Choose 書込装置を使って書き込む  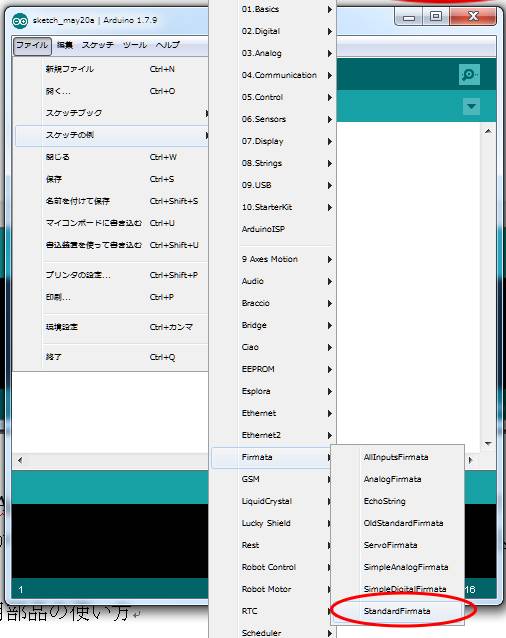pos(111,245)
